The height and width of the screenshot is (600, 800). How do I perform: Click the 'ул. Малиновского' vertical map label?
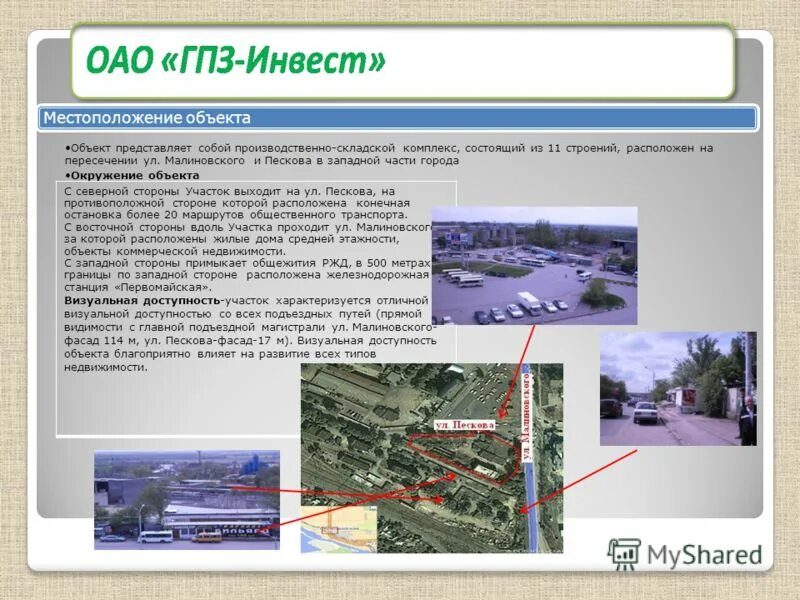527,417
